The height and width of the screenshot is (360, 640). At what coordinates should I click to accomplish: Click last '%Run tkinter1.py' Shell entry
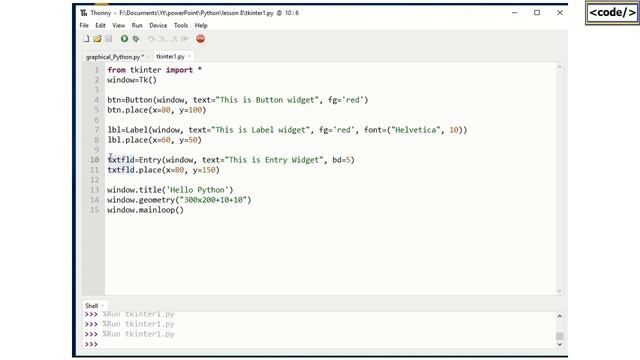coord(138,334)
